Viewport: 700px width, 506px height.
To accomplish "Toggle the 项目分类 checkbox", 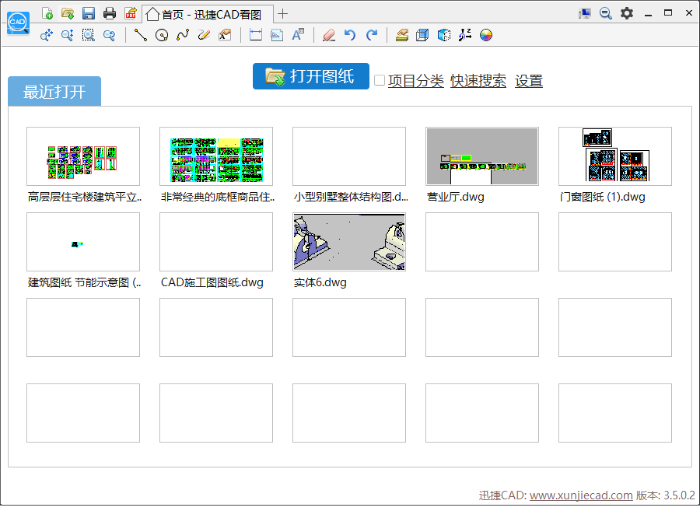I will point(379,81).
